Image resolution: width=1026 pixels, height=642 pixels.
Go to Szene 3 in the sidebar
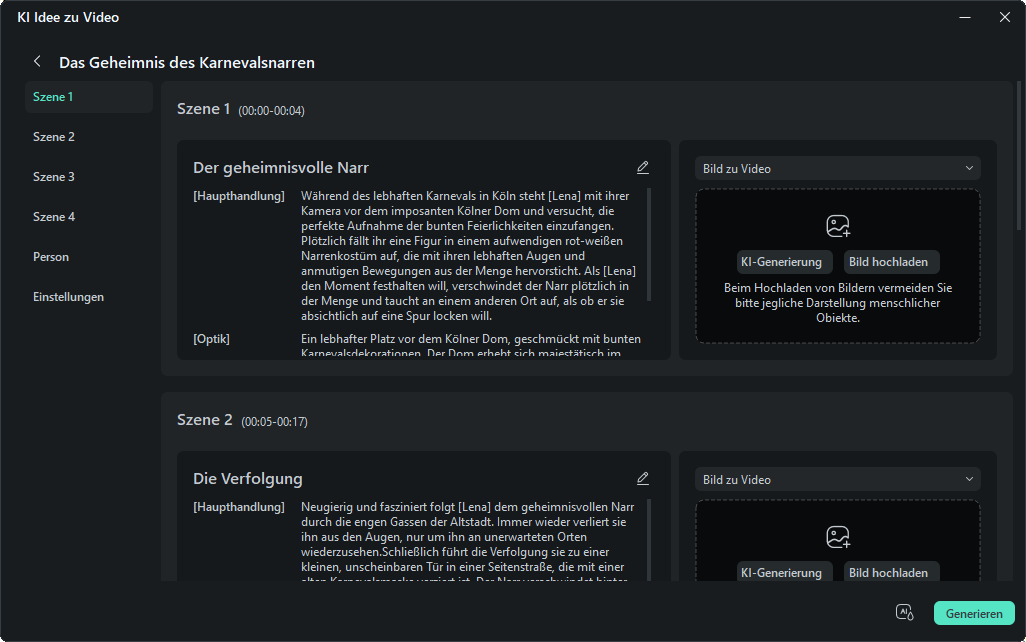pyautogui.click(x=54, y=177)
